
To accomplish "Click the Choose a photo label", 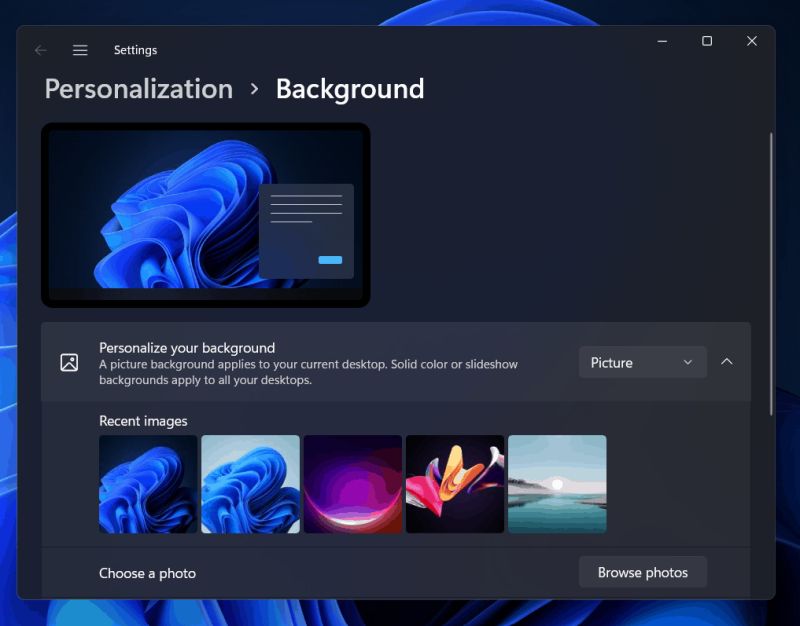I will coord(147,573).
